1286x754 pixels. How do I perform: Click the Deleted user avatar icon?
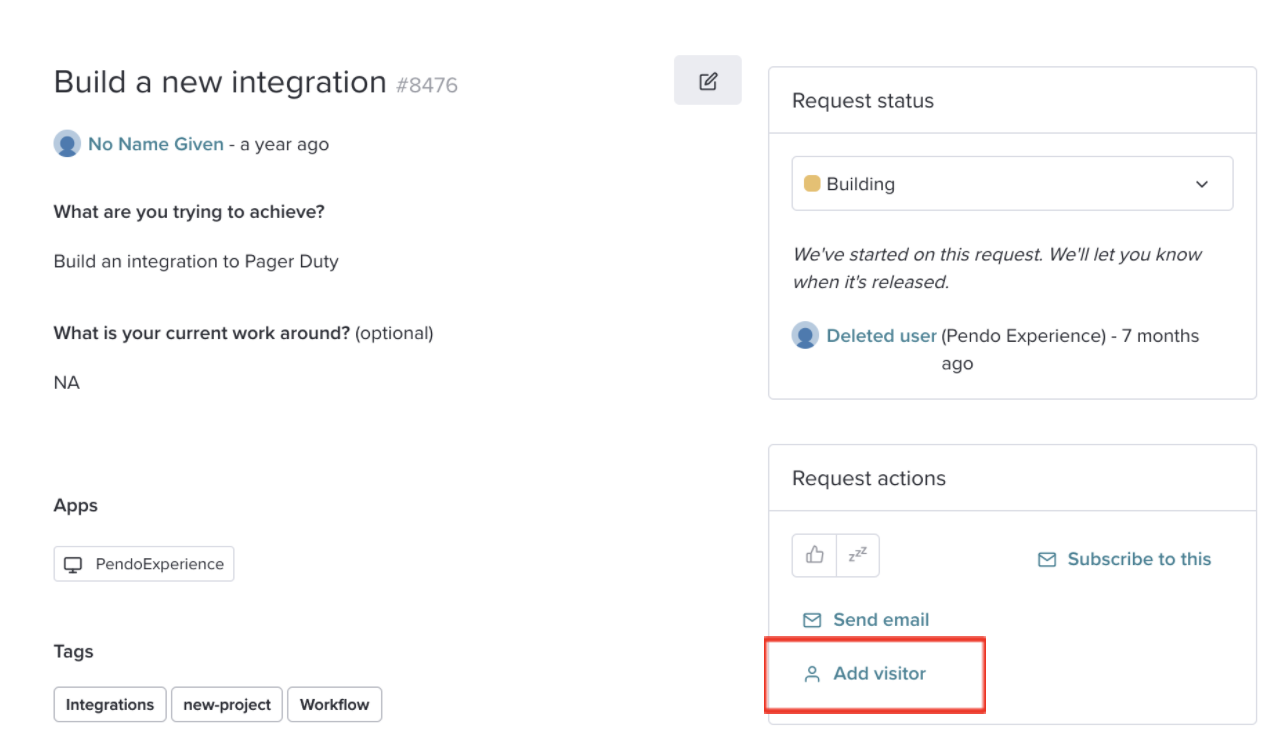click(805, 335)
